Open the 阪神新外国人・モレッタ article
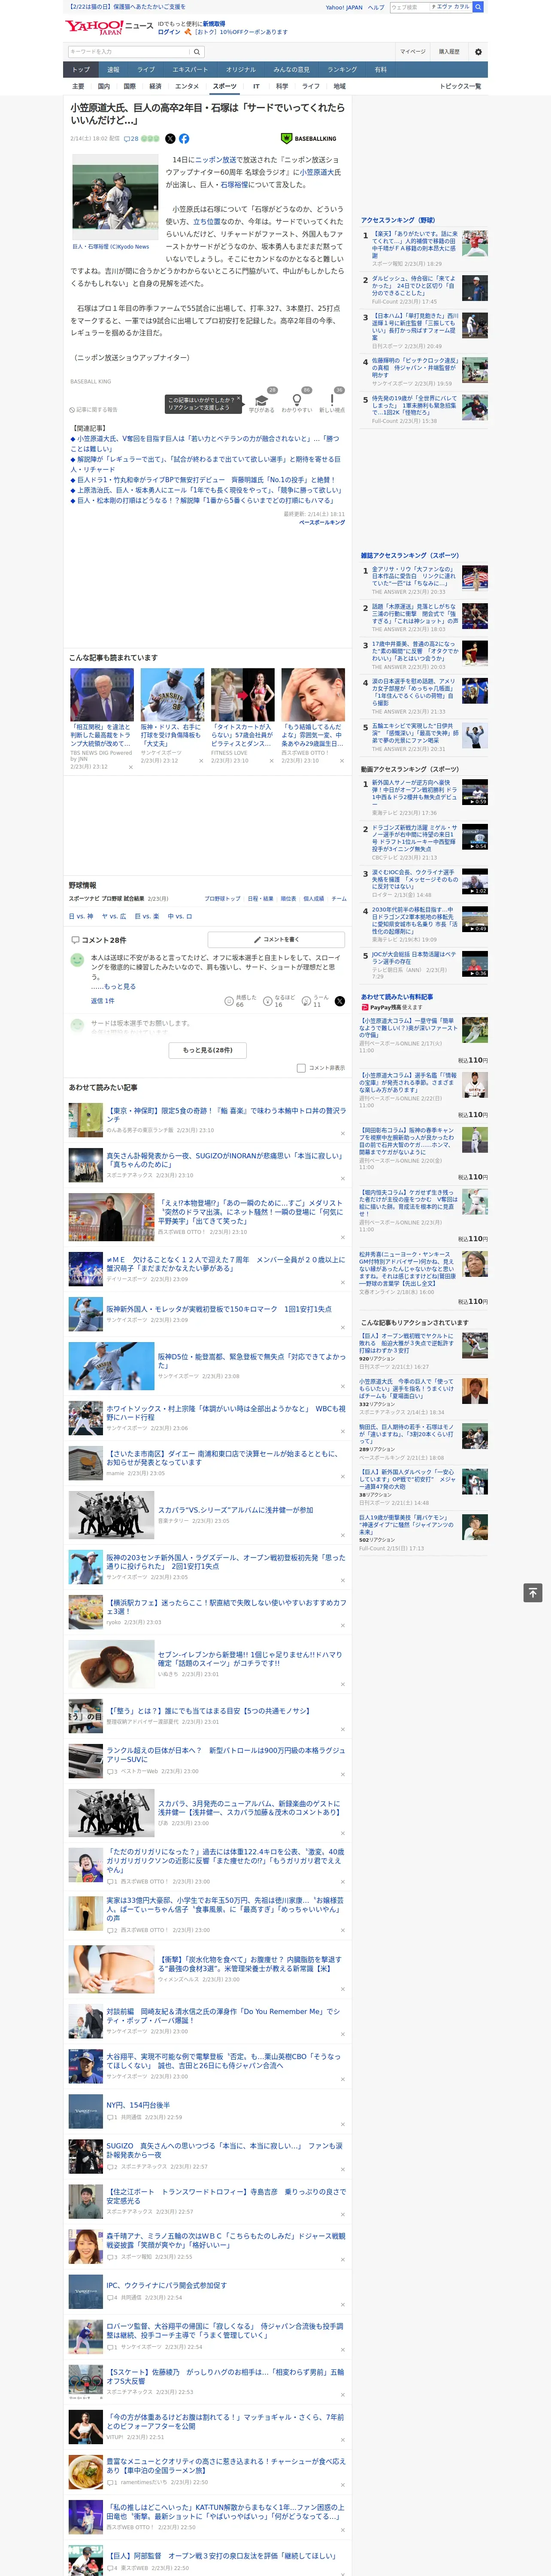551x2576 pixels. [219, 1309]
